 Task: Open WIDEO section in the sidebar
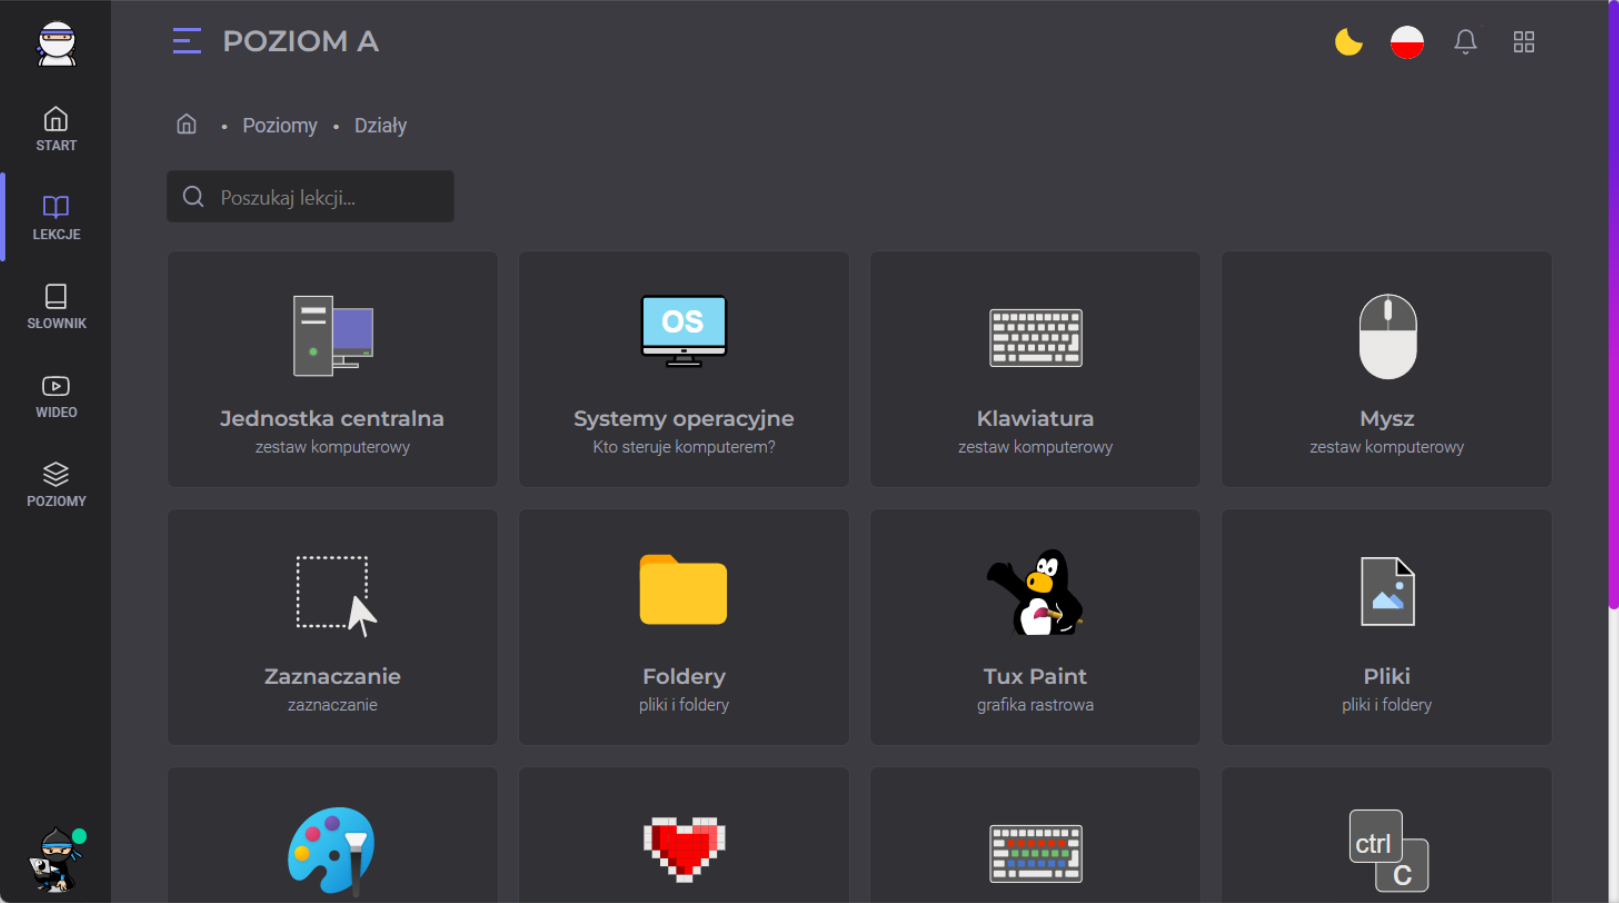pyautogui.click(x=56, y=395)
